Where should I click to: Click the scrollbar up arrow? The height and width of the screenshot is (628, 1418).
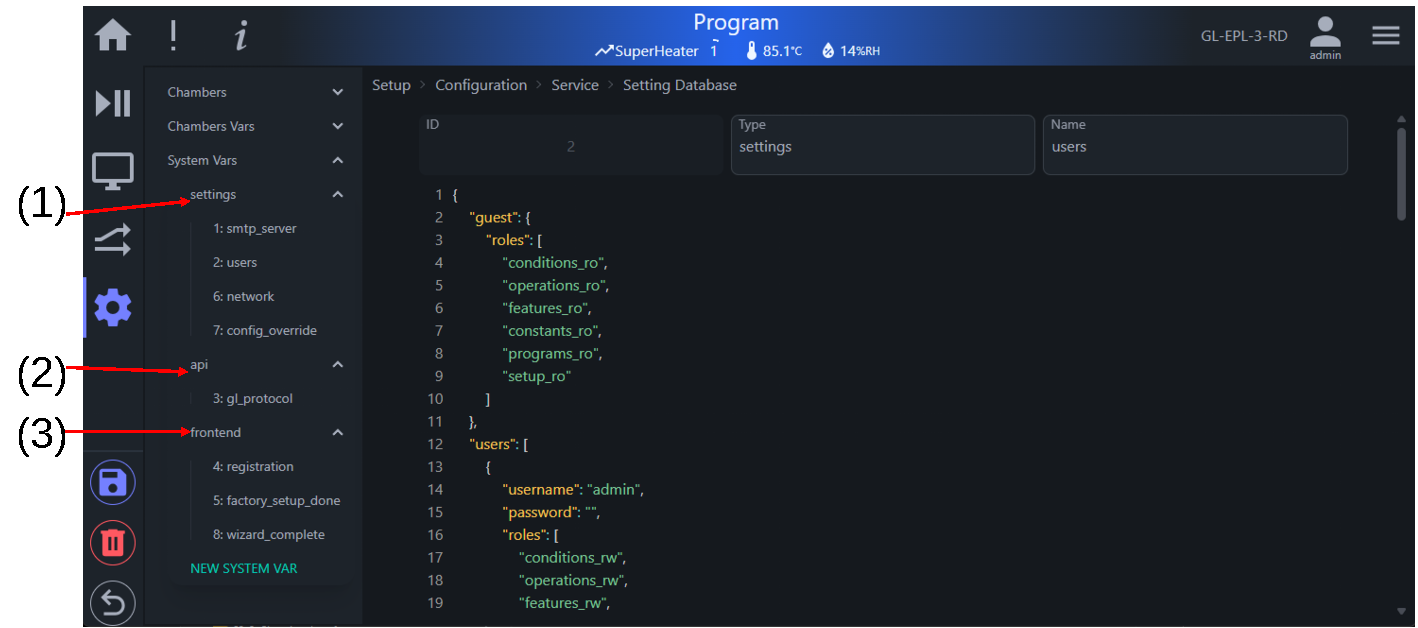tap(1400, 120)
